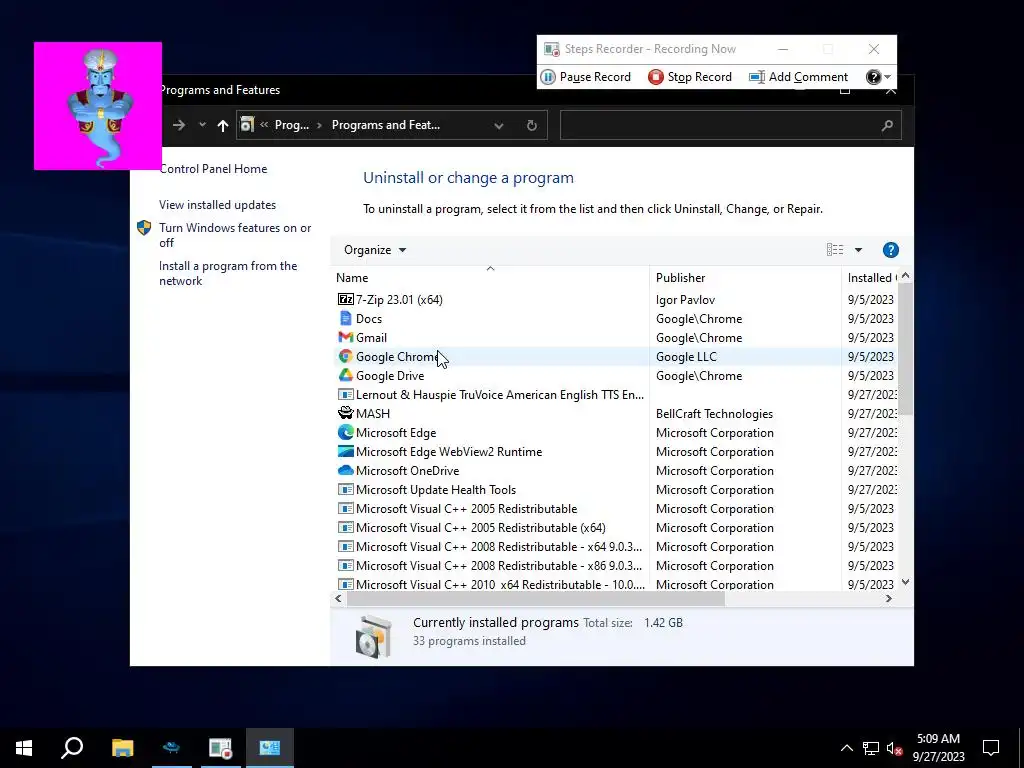Click Install a program from the network
This screenshot has height=768, width=1024.
228,274
